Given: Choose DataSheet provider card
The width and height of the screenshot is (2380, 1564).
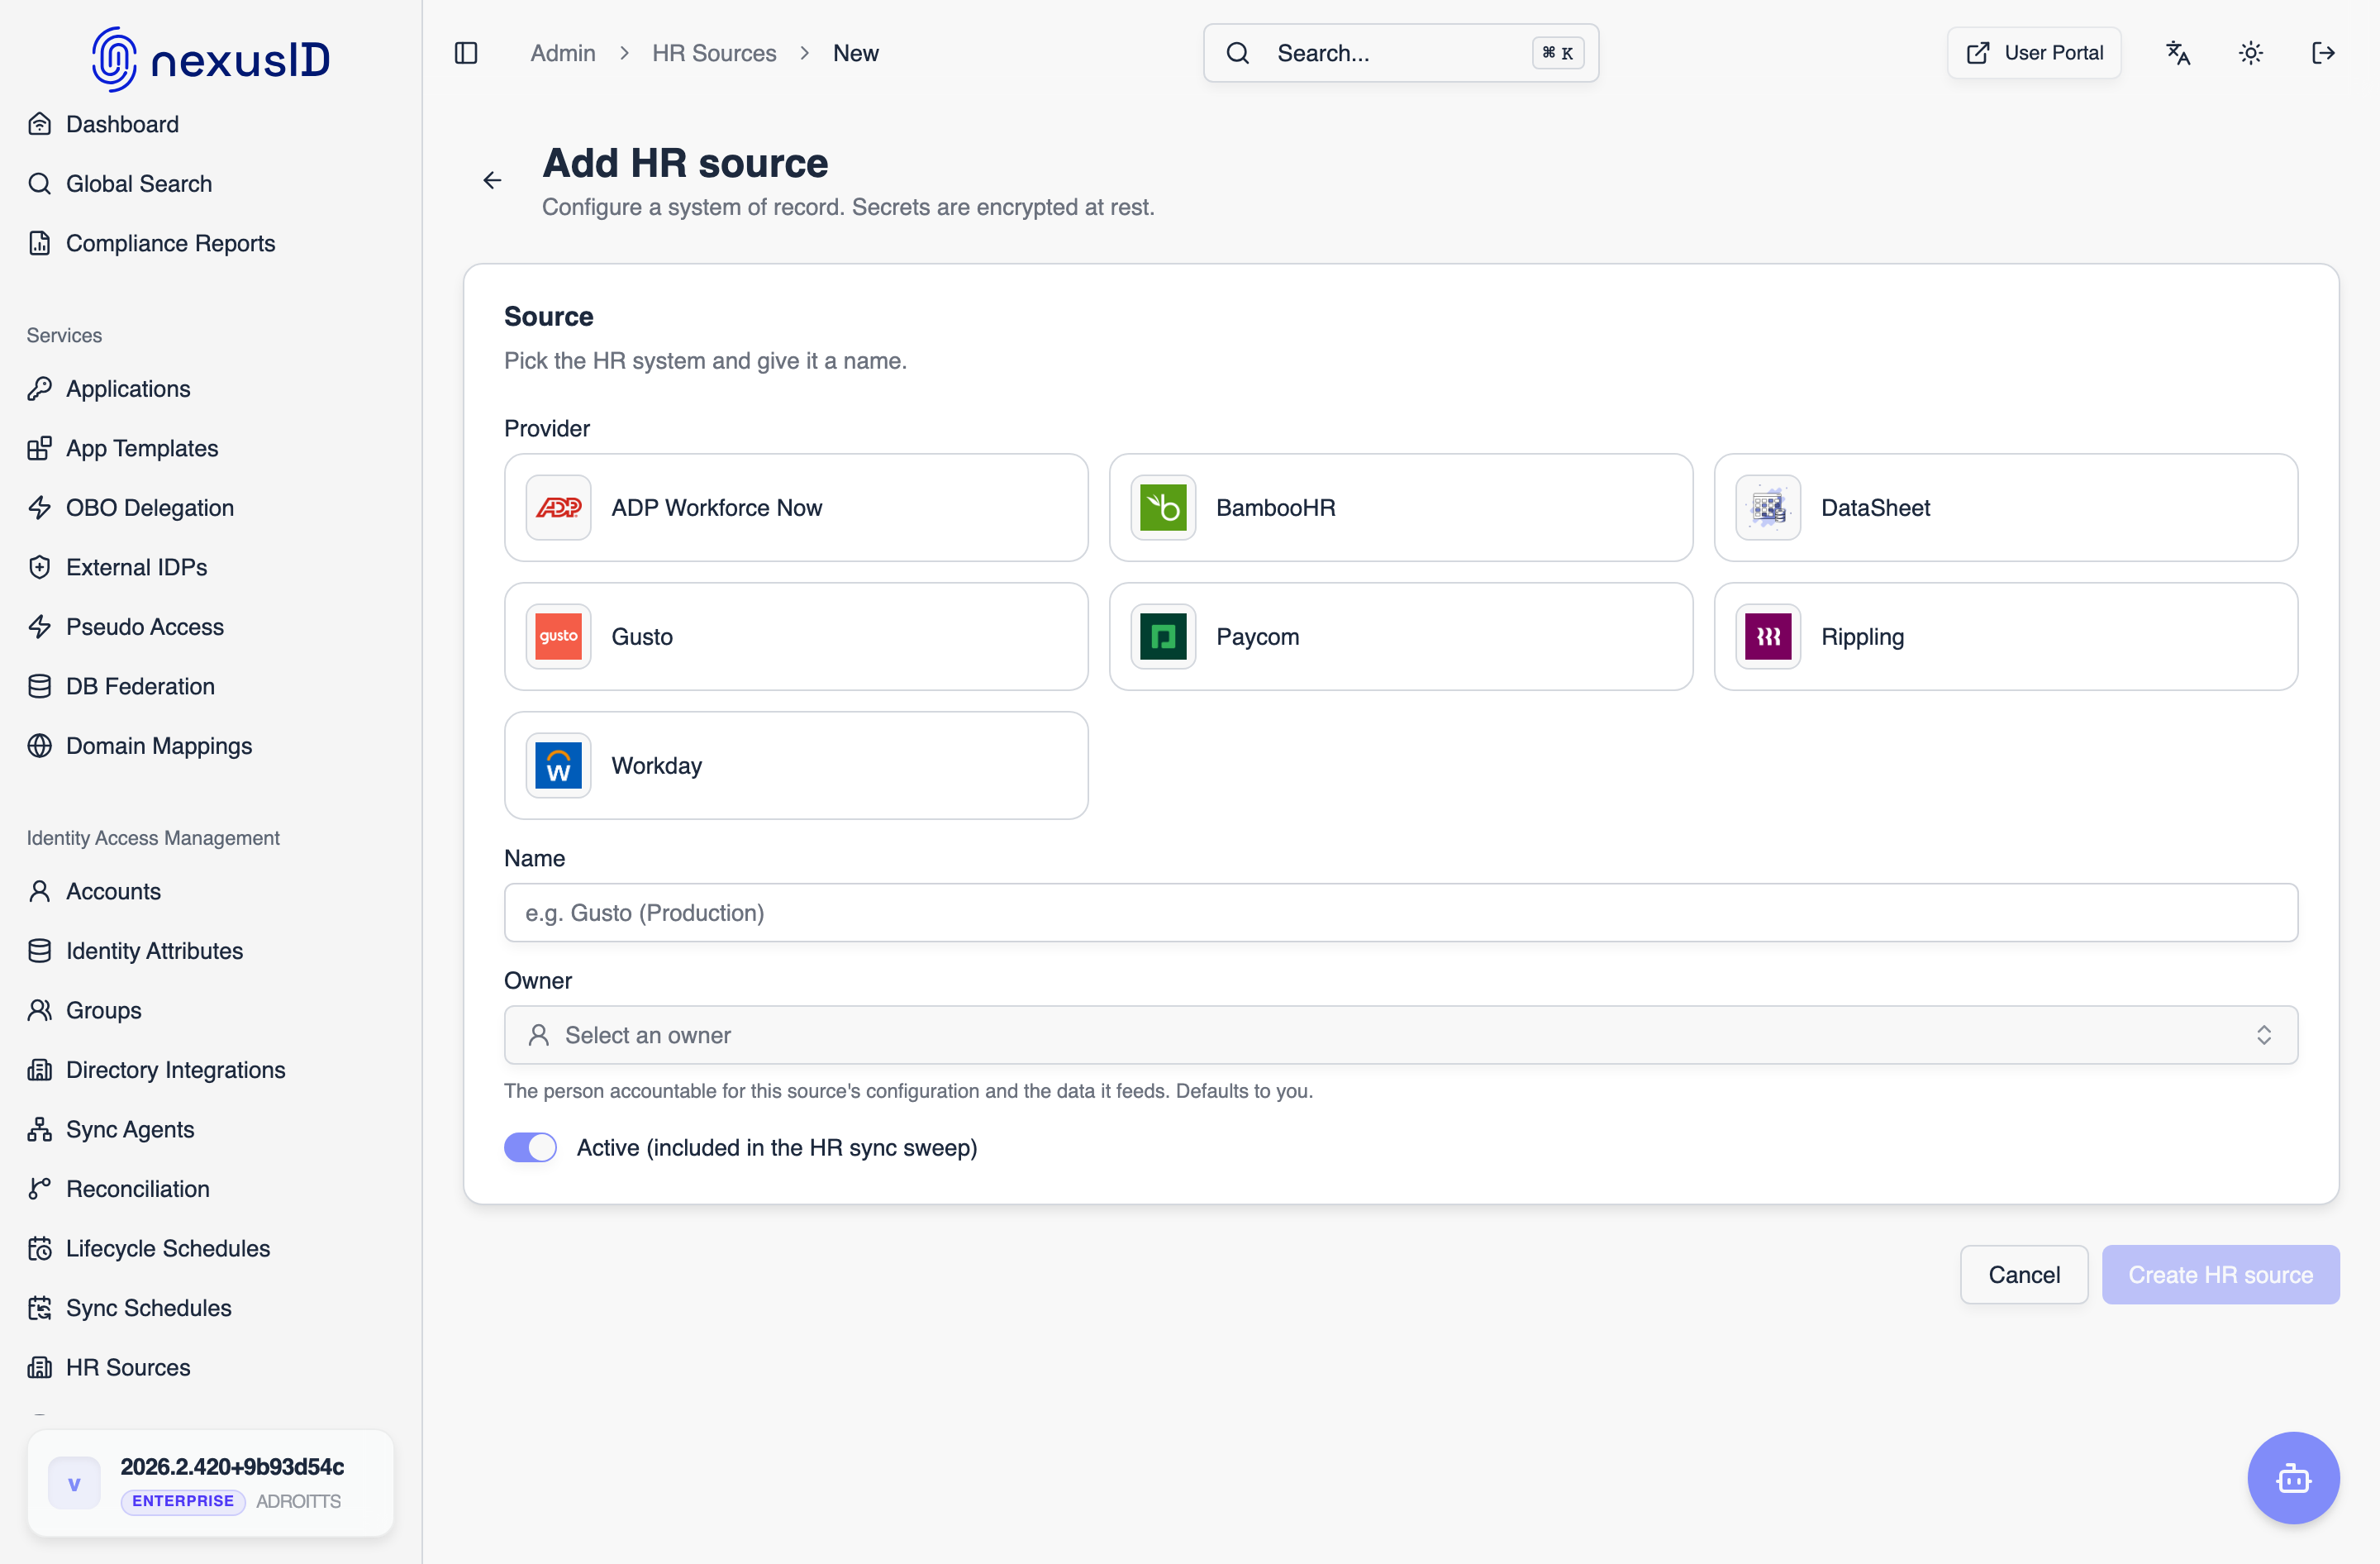Looking at the screenshot, I should (2006, 507).
